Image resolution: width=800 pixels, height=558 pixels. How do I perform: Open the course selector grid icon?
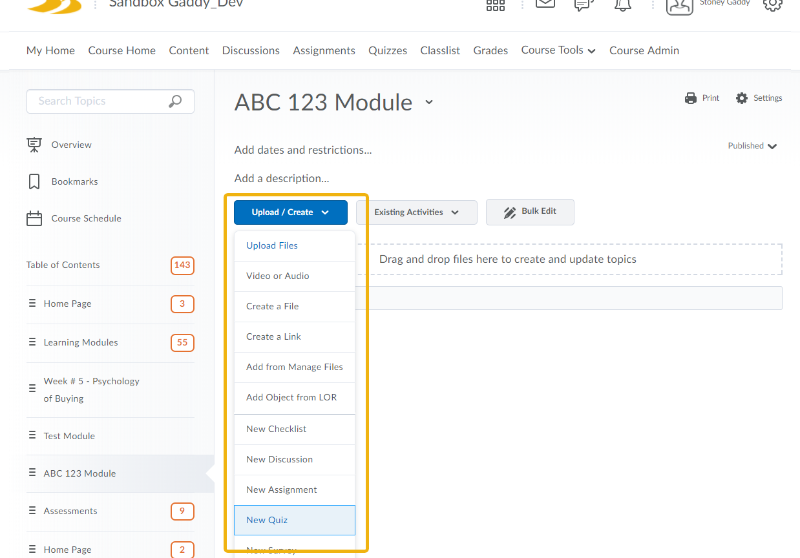(x=495, y=5)
